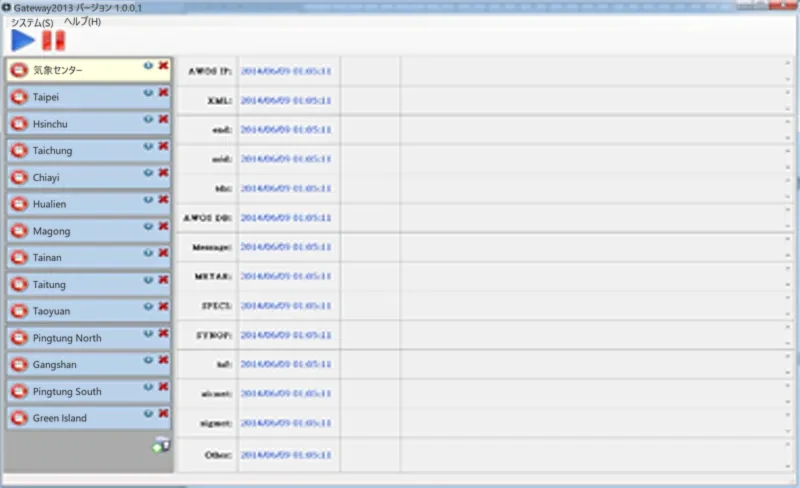The height and width of the screenshot is (488, 800).
Task: Select the Taipei station row
Action: coord(89,97)
